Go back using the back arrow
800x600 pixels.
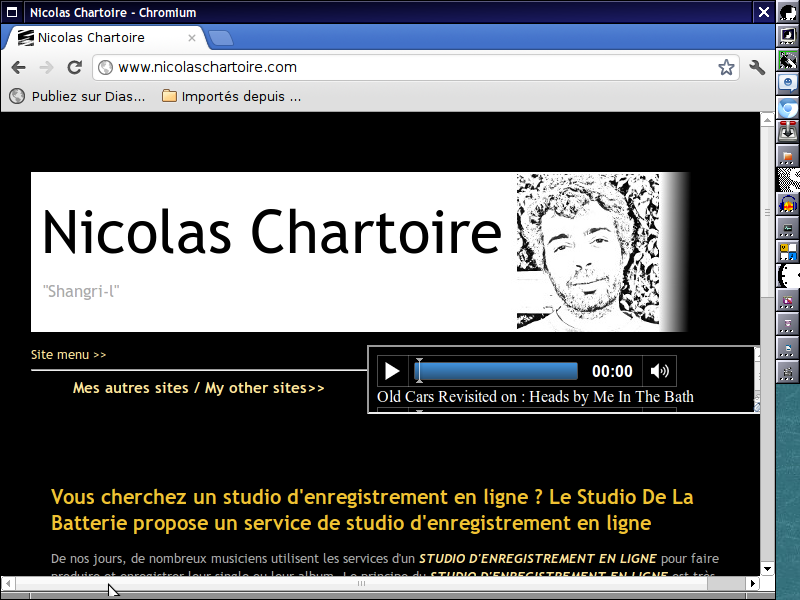click(18, 67)
